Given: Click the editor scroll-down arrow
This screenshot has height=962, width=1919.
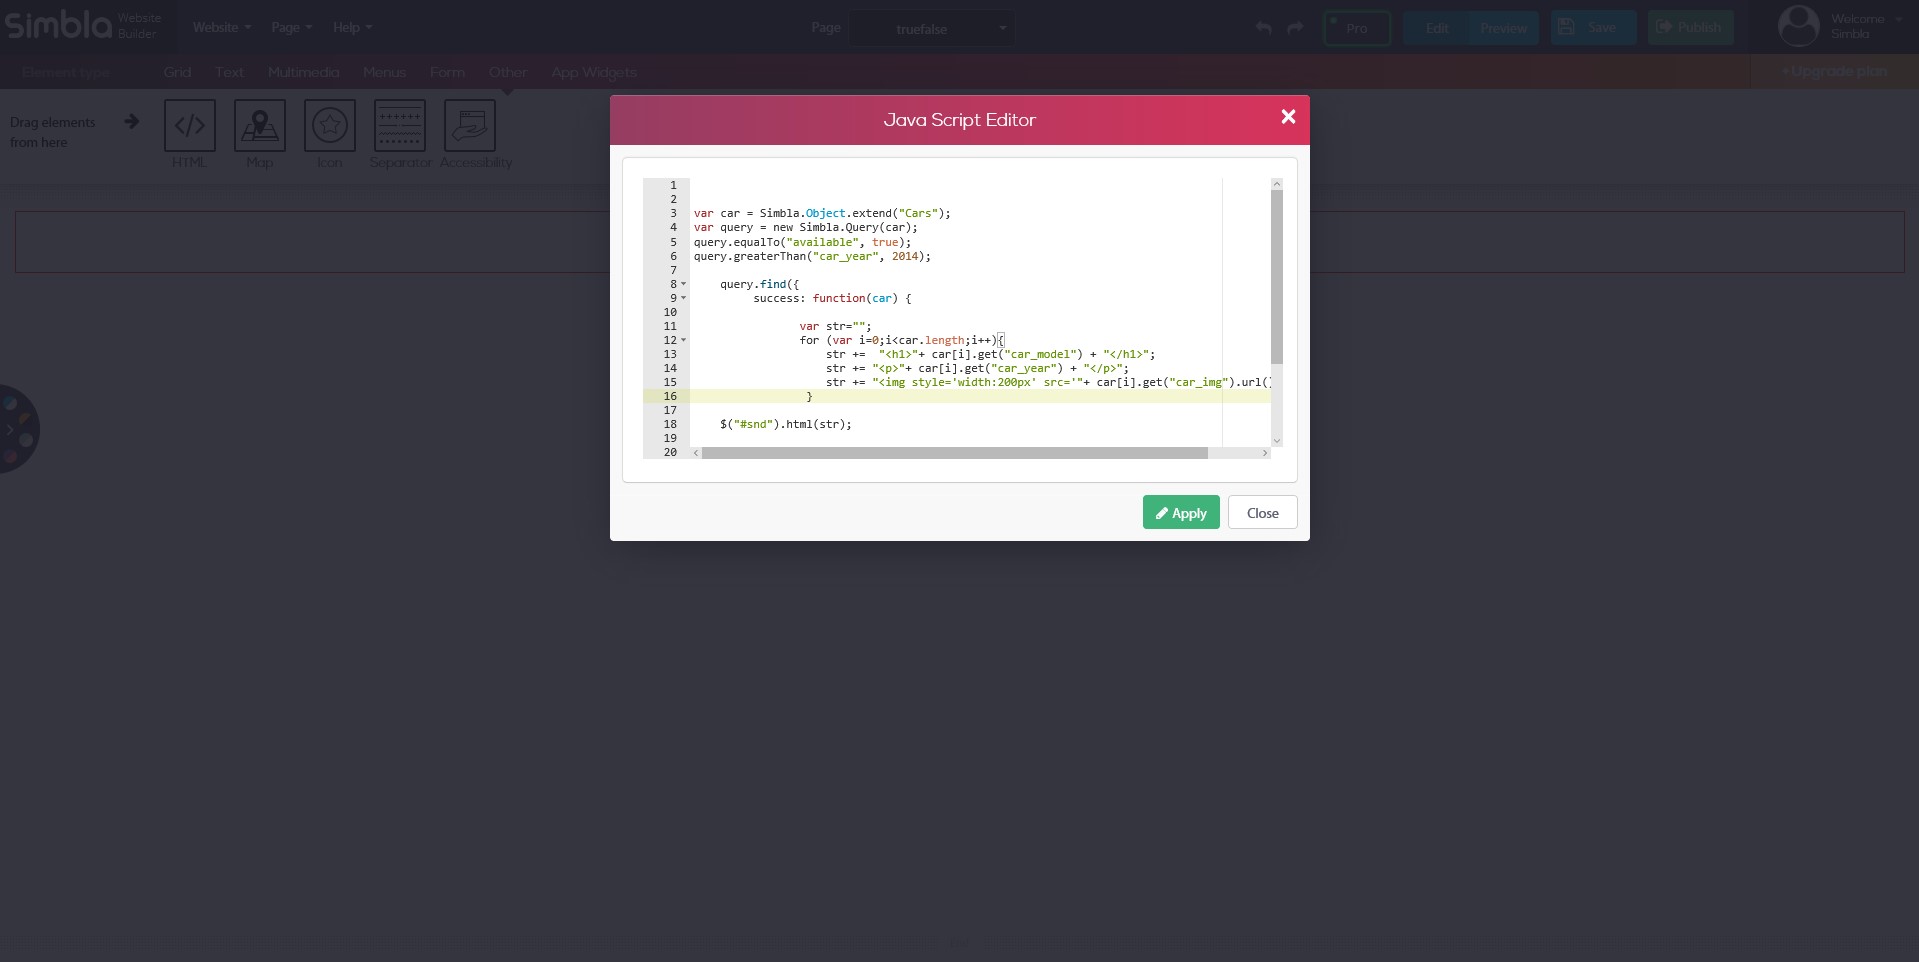Looking at the screenshot, I should click(x=1277, y=441).
